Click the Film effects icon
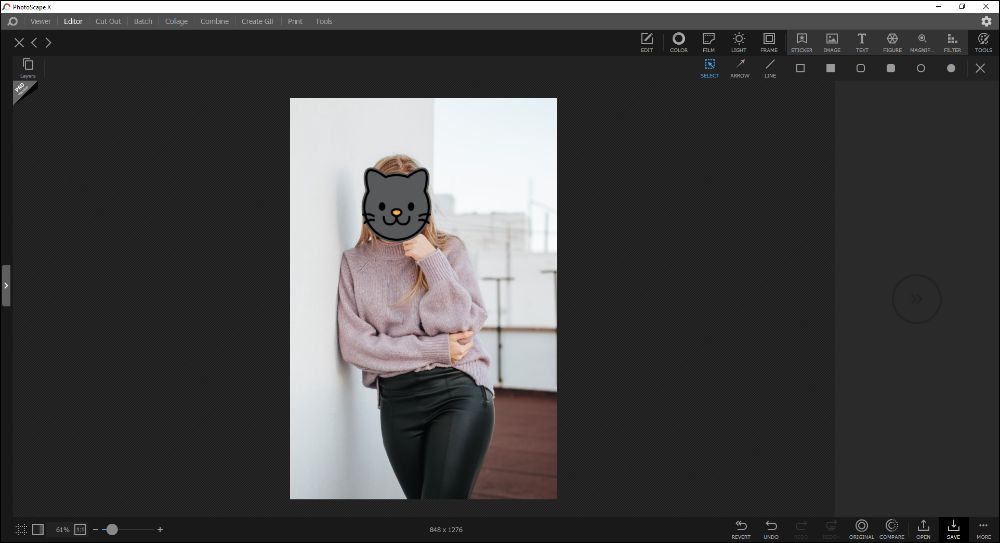Viewport: 1000px width, 543px height. pyautogui.click(x=708, y=41)
